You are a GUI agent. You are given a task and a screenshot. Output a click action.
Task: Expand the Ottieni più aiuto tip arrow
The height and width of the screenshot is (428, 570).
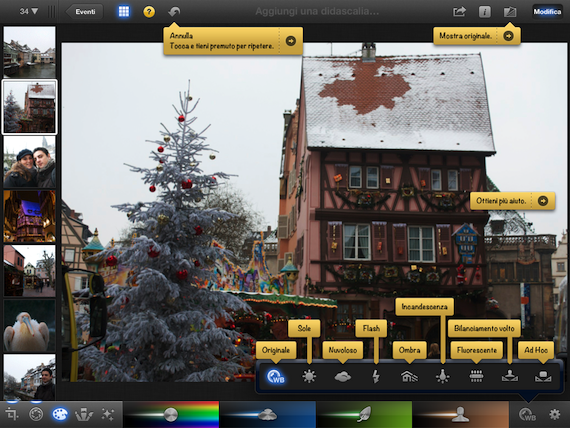pos(543,201)
